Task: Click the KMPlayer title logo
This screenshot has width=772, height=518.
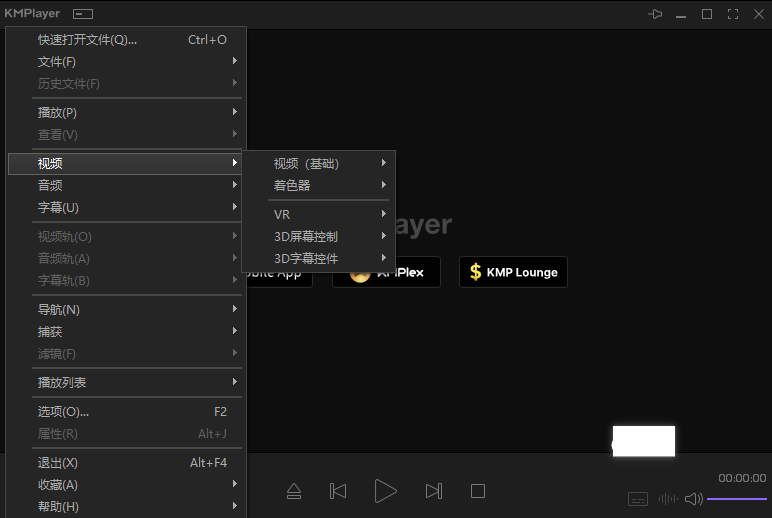Action: coord(32,13)
